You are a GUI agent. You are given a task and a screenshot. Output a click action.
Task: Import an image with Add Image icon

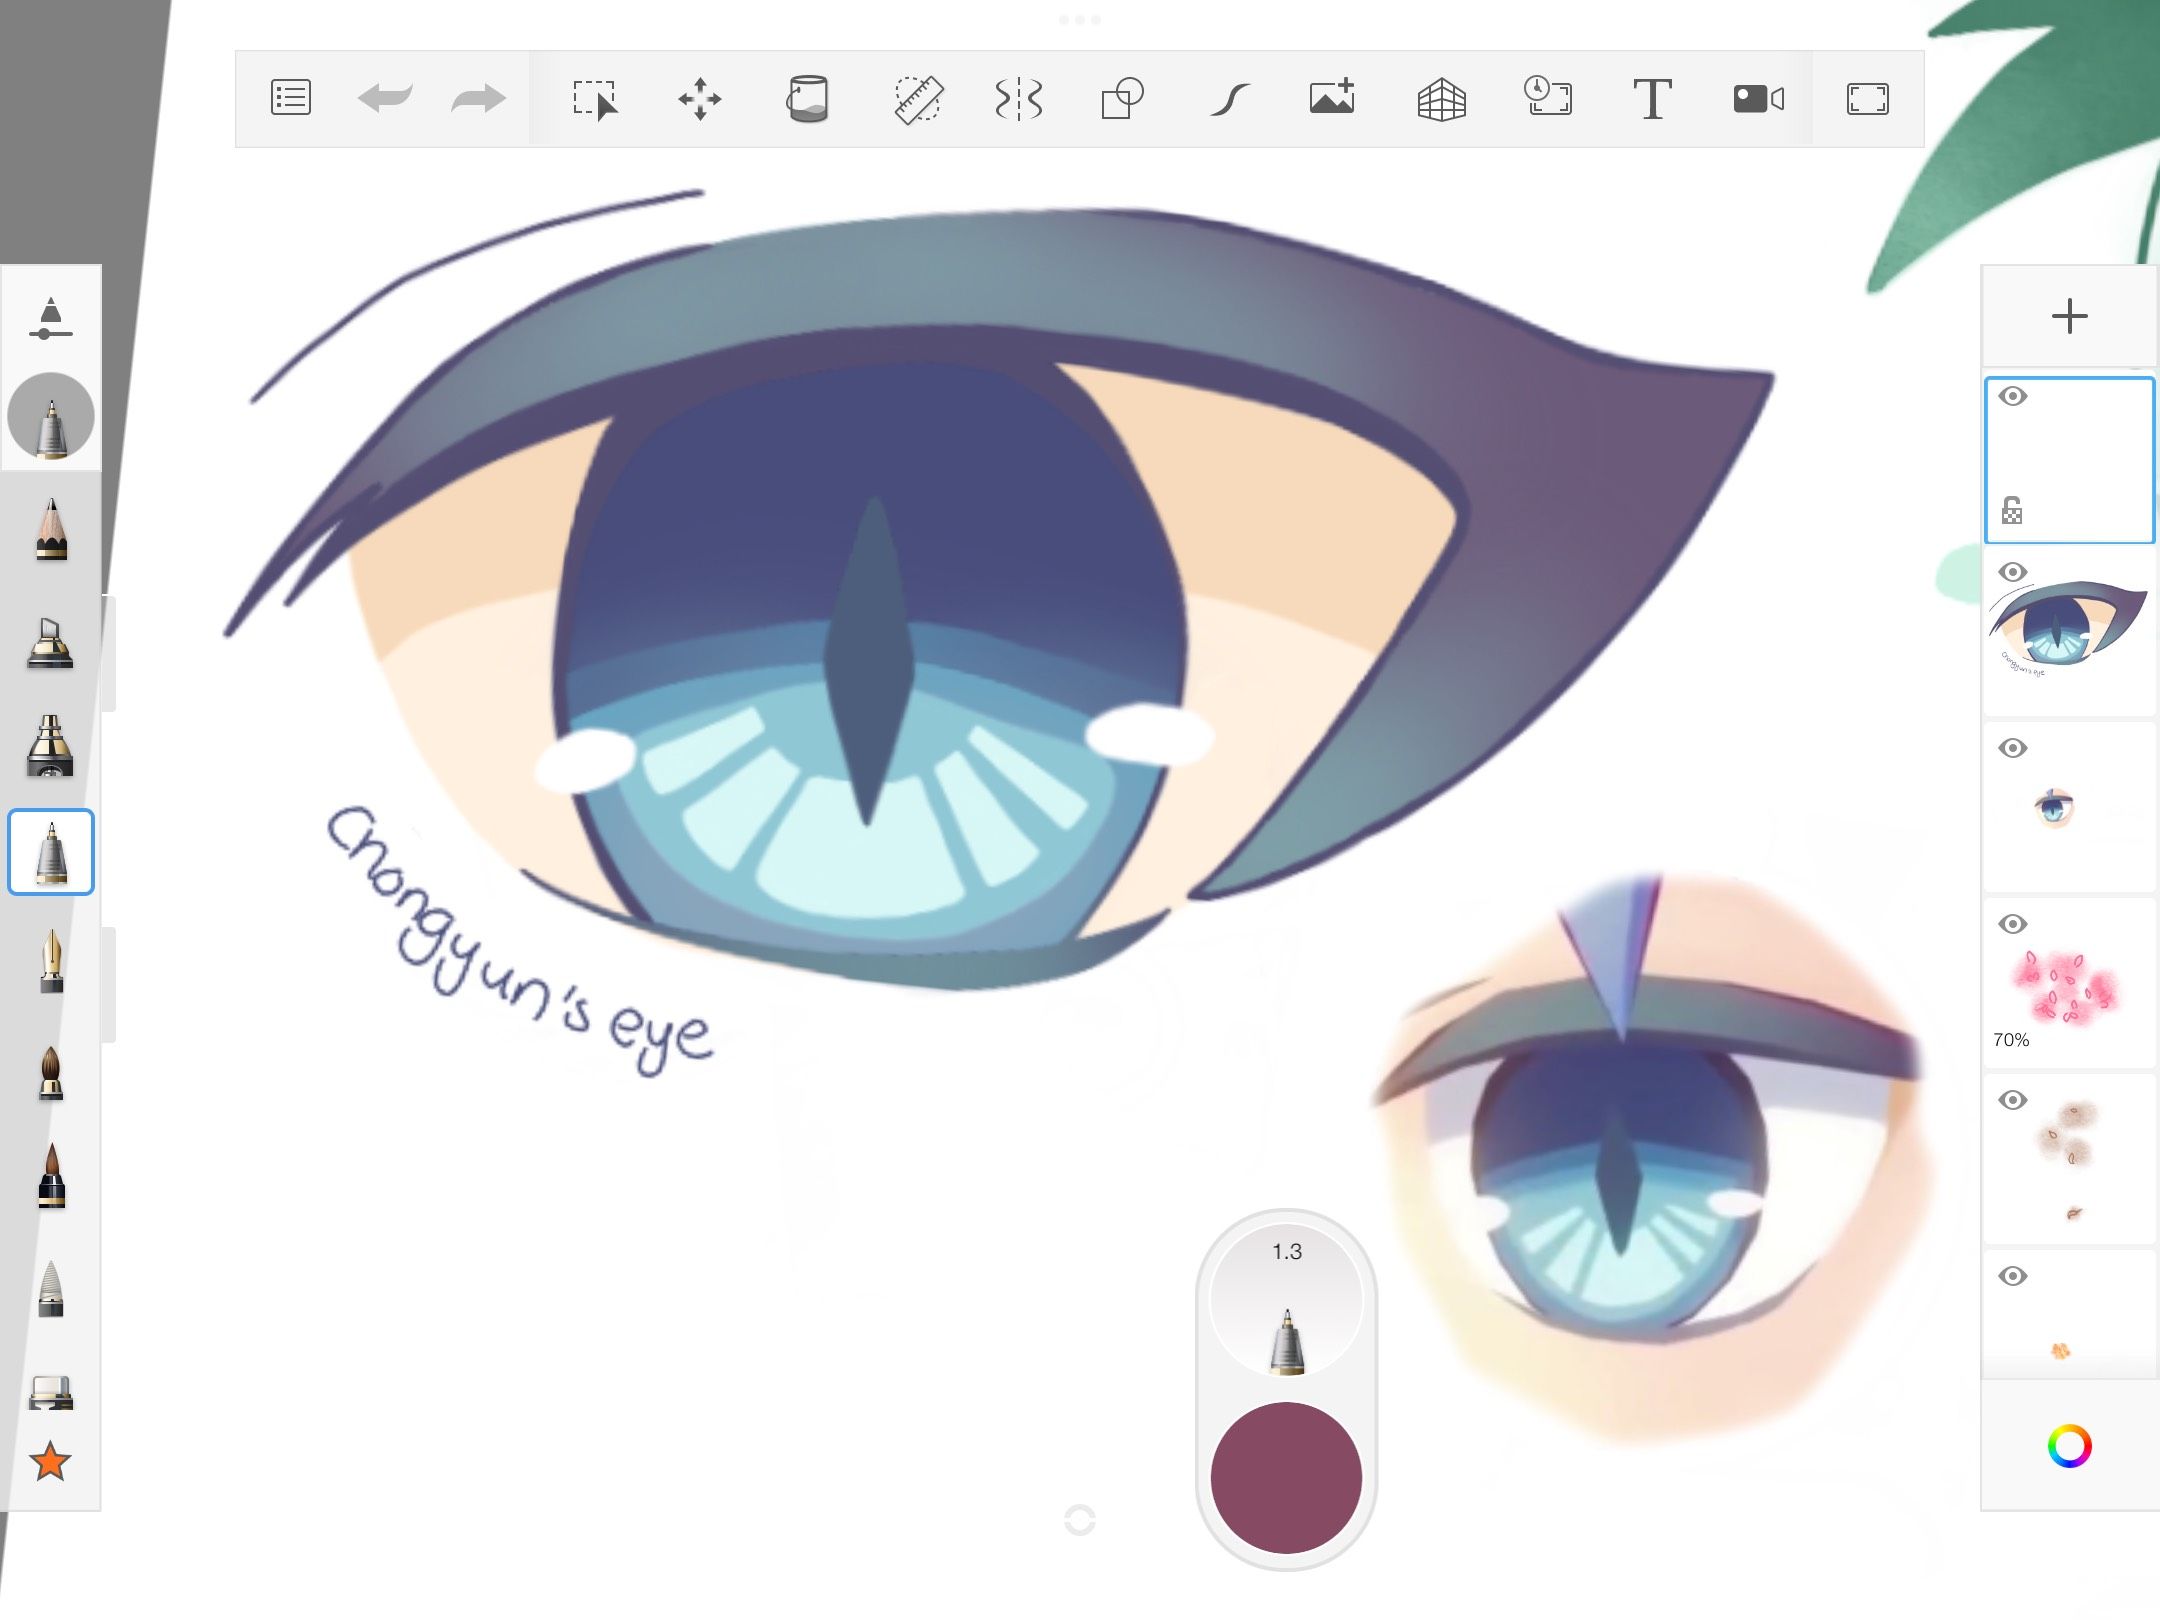(x=1332, y=97)
